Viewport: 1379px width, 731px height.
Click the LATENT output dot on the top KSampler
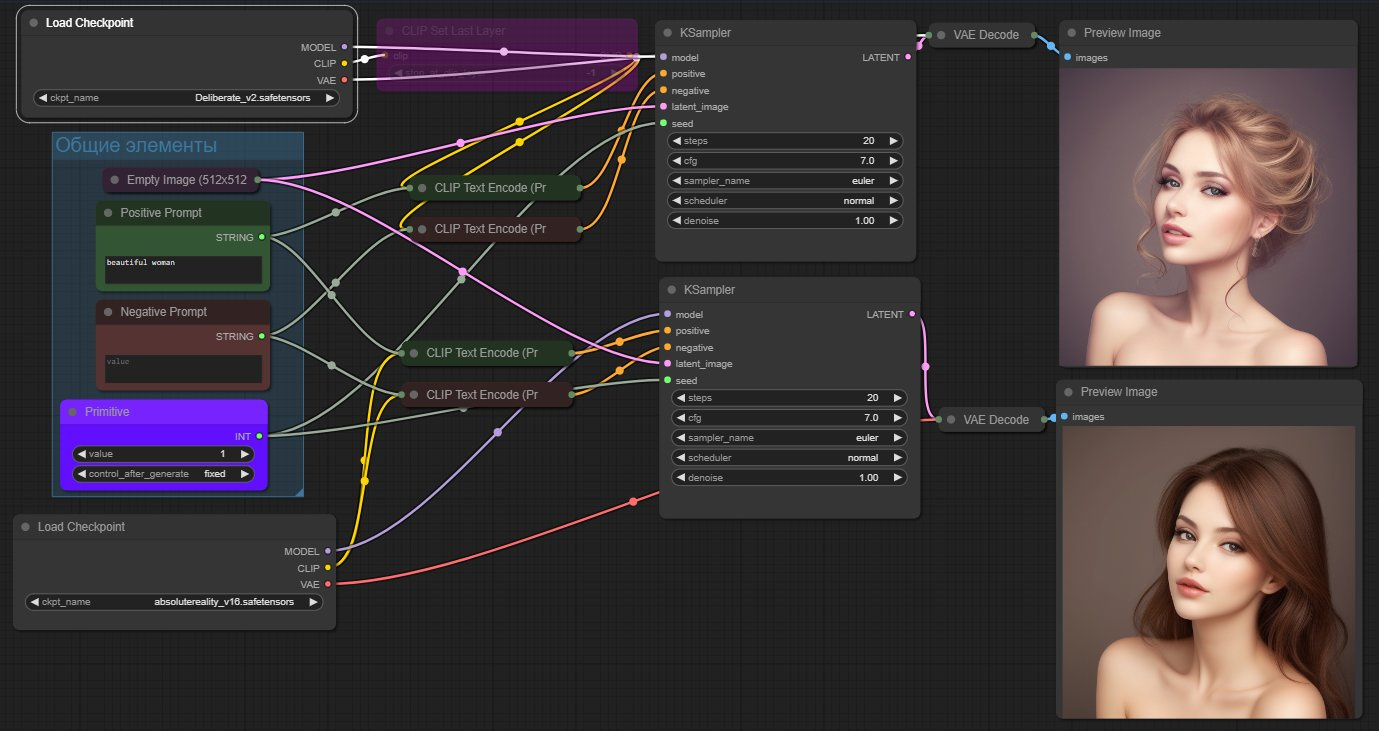click(x=908, y=57)
